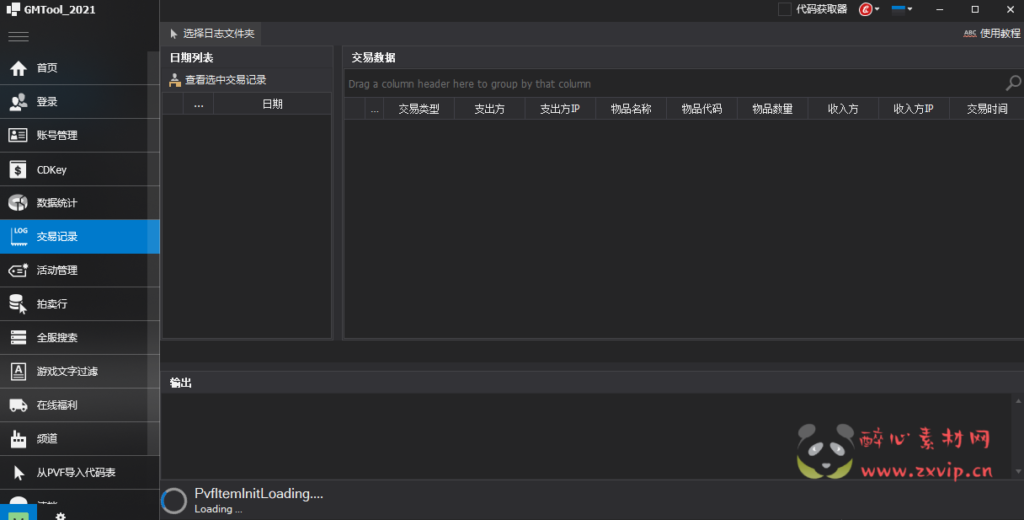The height and width of the screenshot is (520, 1024).
Task: Sort by 物品数量 column header
Action: (773, 109)
